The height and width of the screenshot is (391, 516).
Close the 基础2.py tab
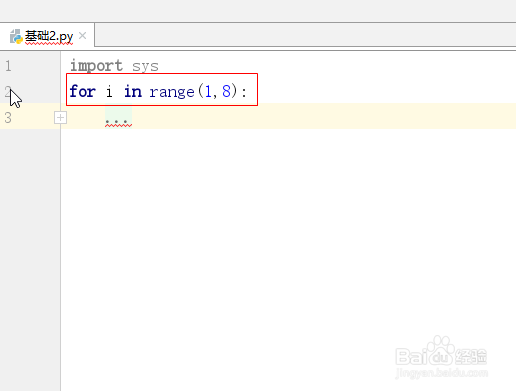click(x=83, y=35)
